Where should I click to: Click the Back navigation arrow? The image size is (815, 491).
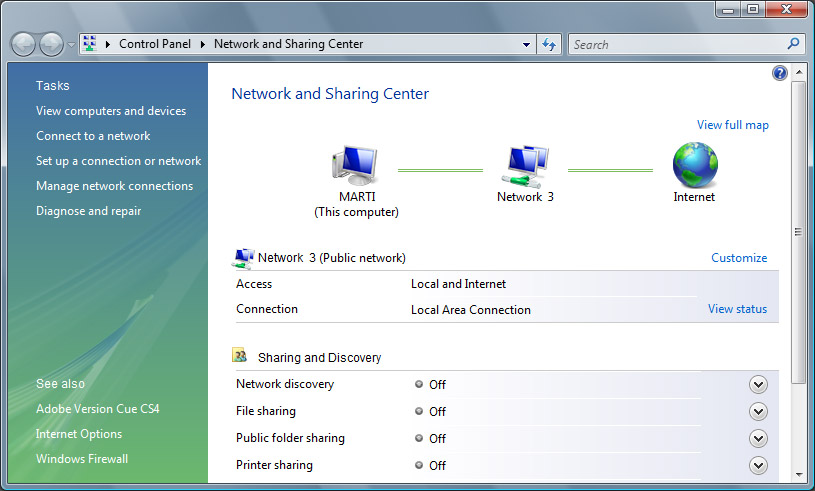pos(23,44)
